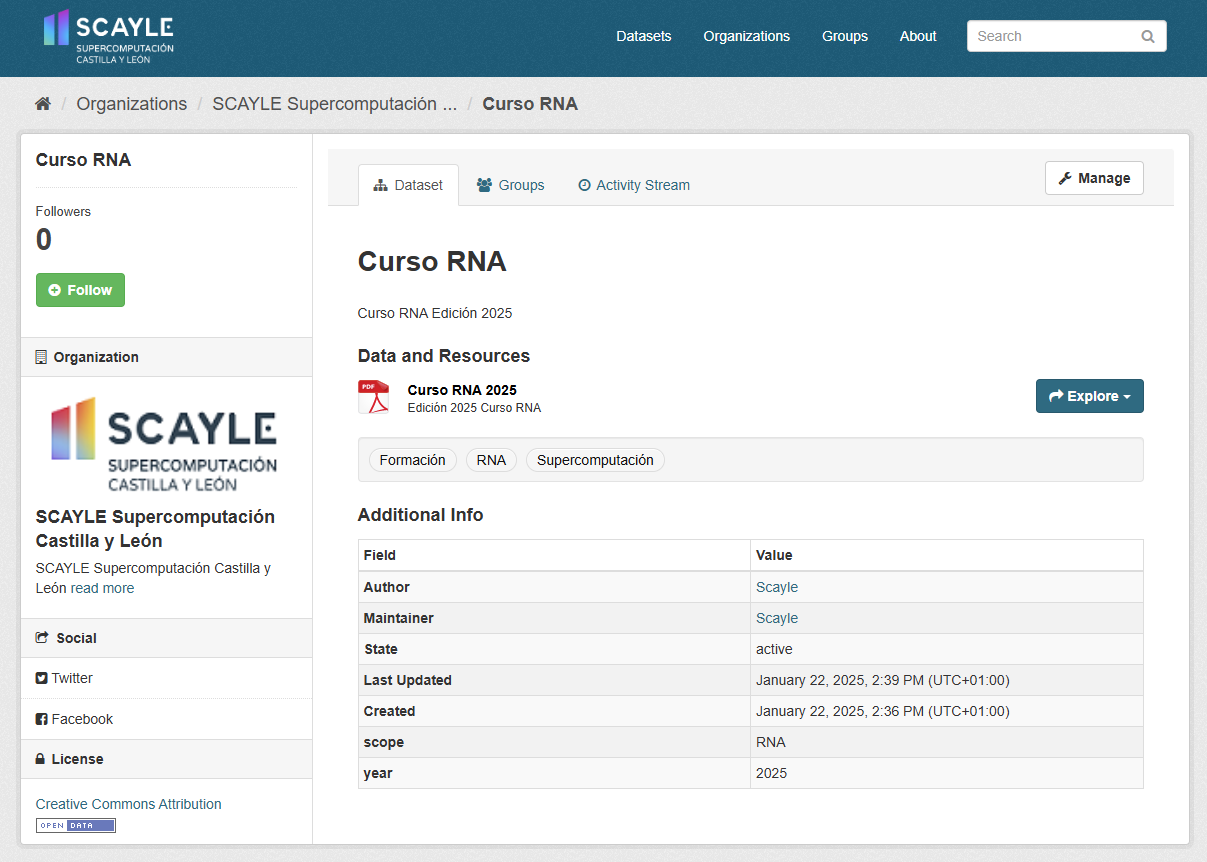Click the License sidebar section header
Image resolution: width=1207 pixels, height=862 pixels.
(166, 759)
